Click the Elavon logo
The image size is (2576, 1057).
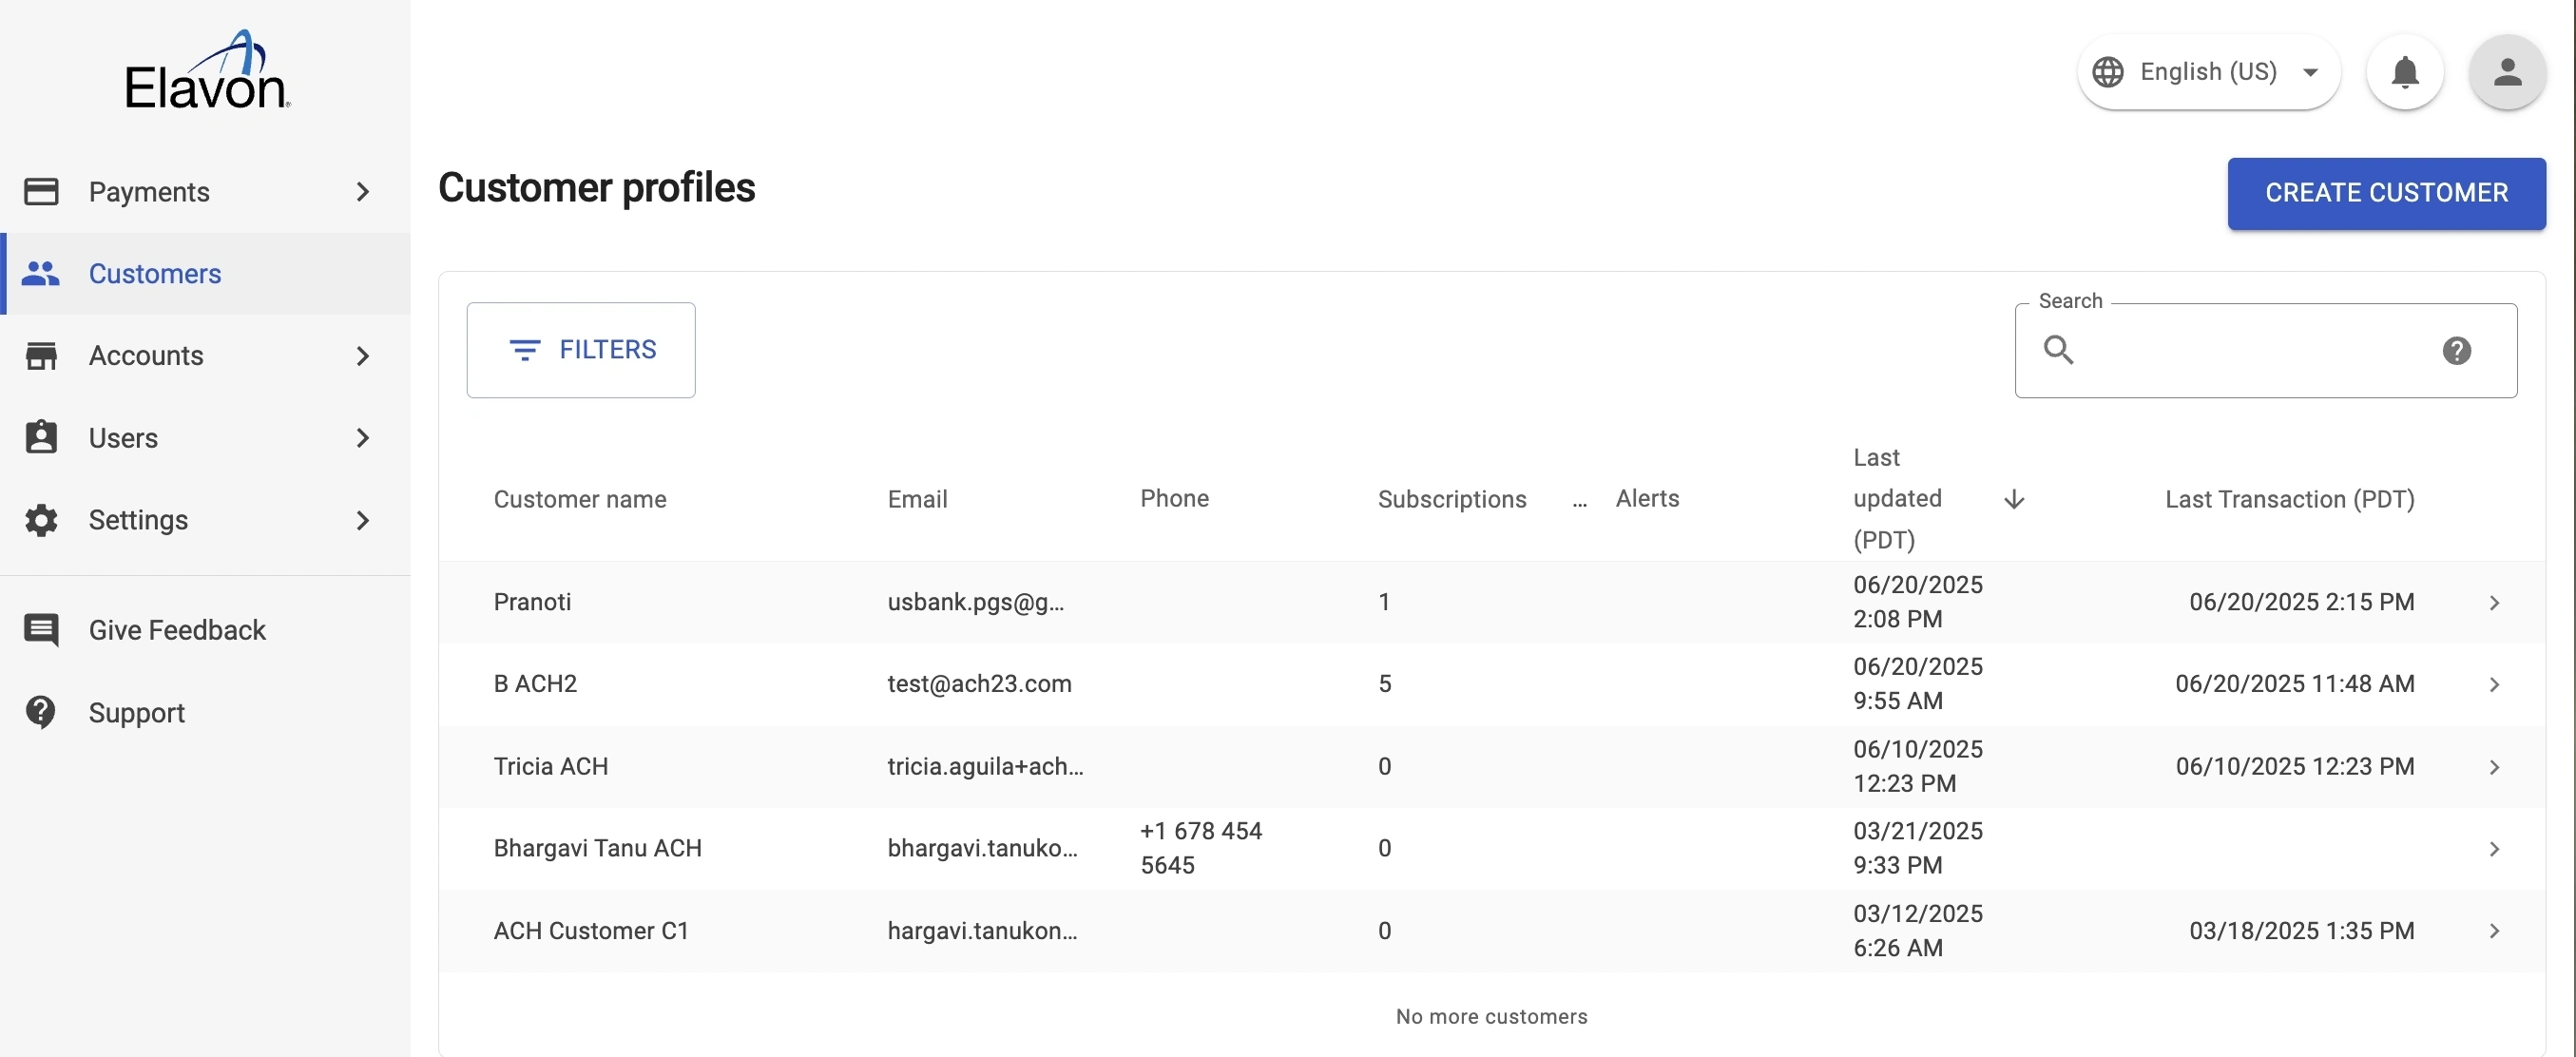coord(207,72)
